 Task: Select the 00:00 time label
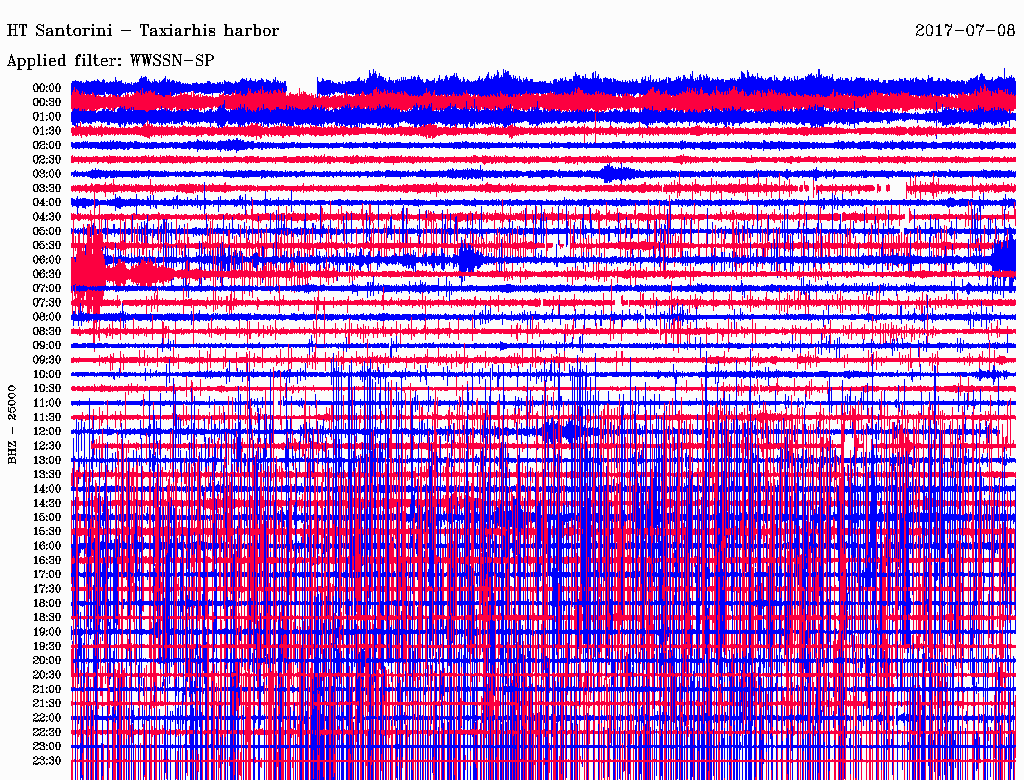click(47, 88)
